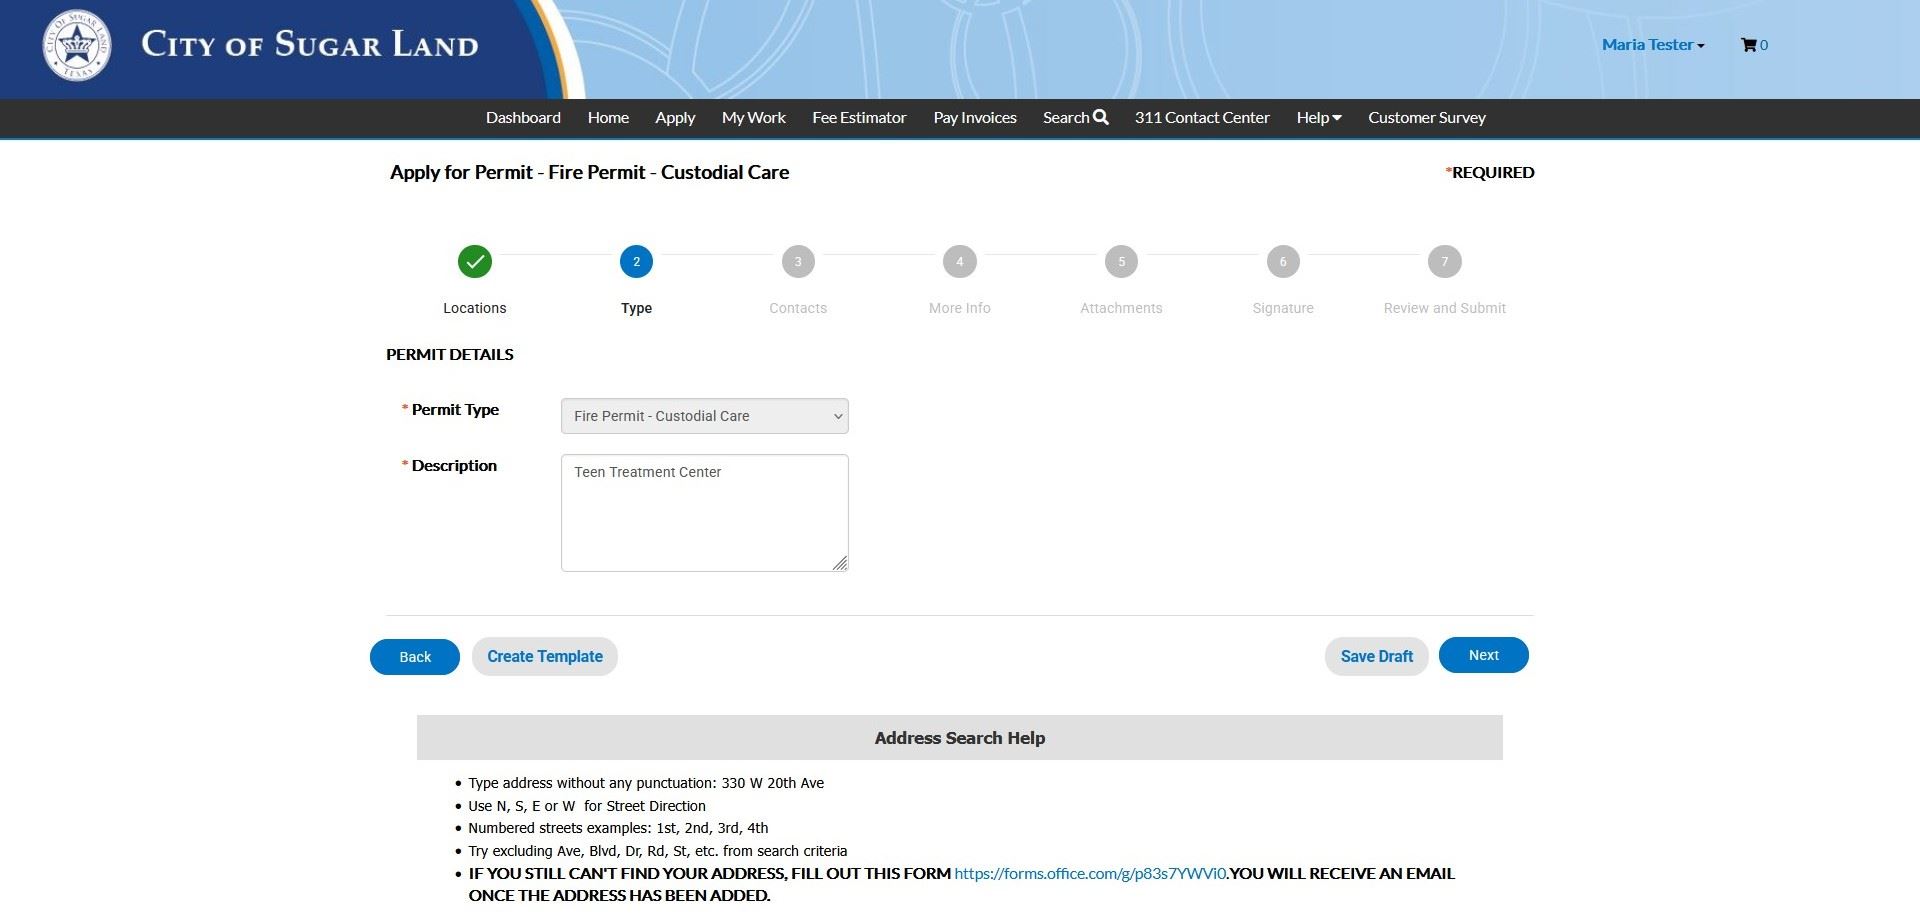Screen dimensions: 1920x924
Task: Click inside the Description text box
Action: pos(704,512)
